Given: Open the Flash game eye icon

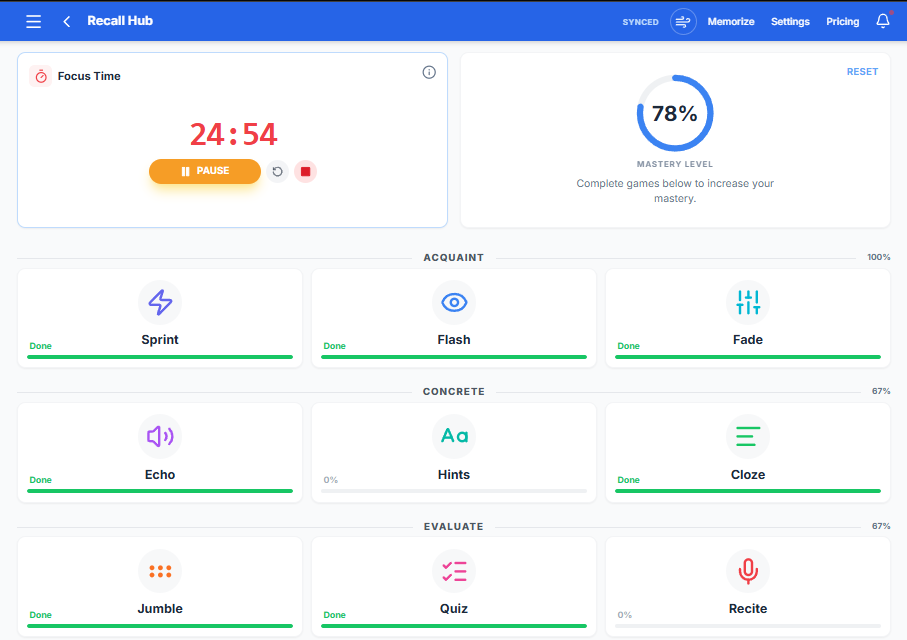Looking at the screenshot, I should point(454,302).
